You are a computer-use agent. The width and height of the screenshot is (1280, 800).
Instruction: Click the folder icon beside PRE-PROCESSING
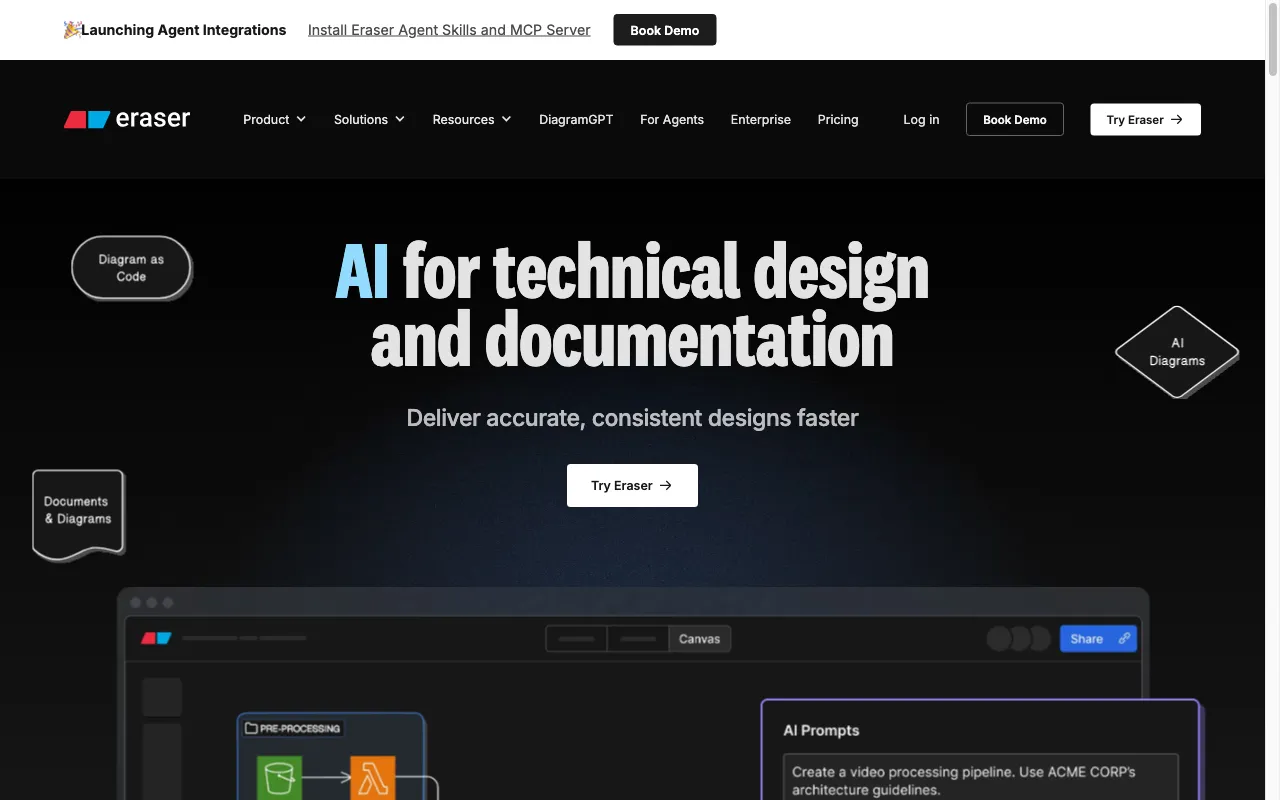click(251, 729)
